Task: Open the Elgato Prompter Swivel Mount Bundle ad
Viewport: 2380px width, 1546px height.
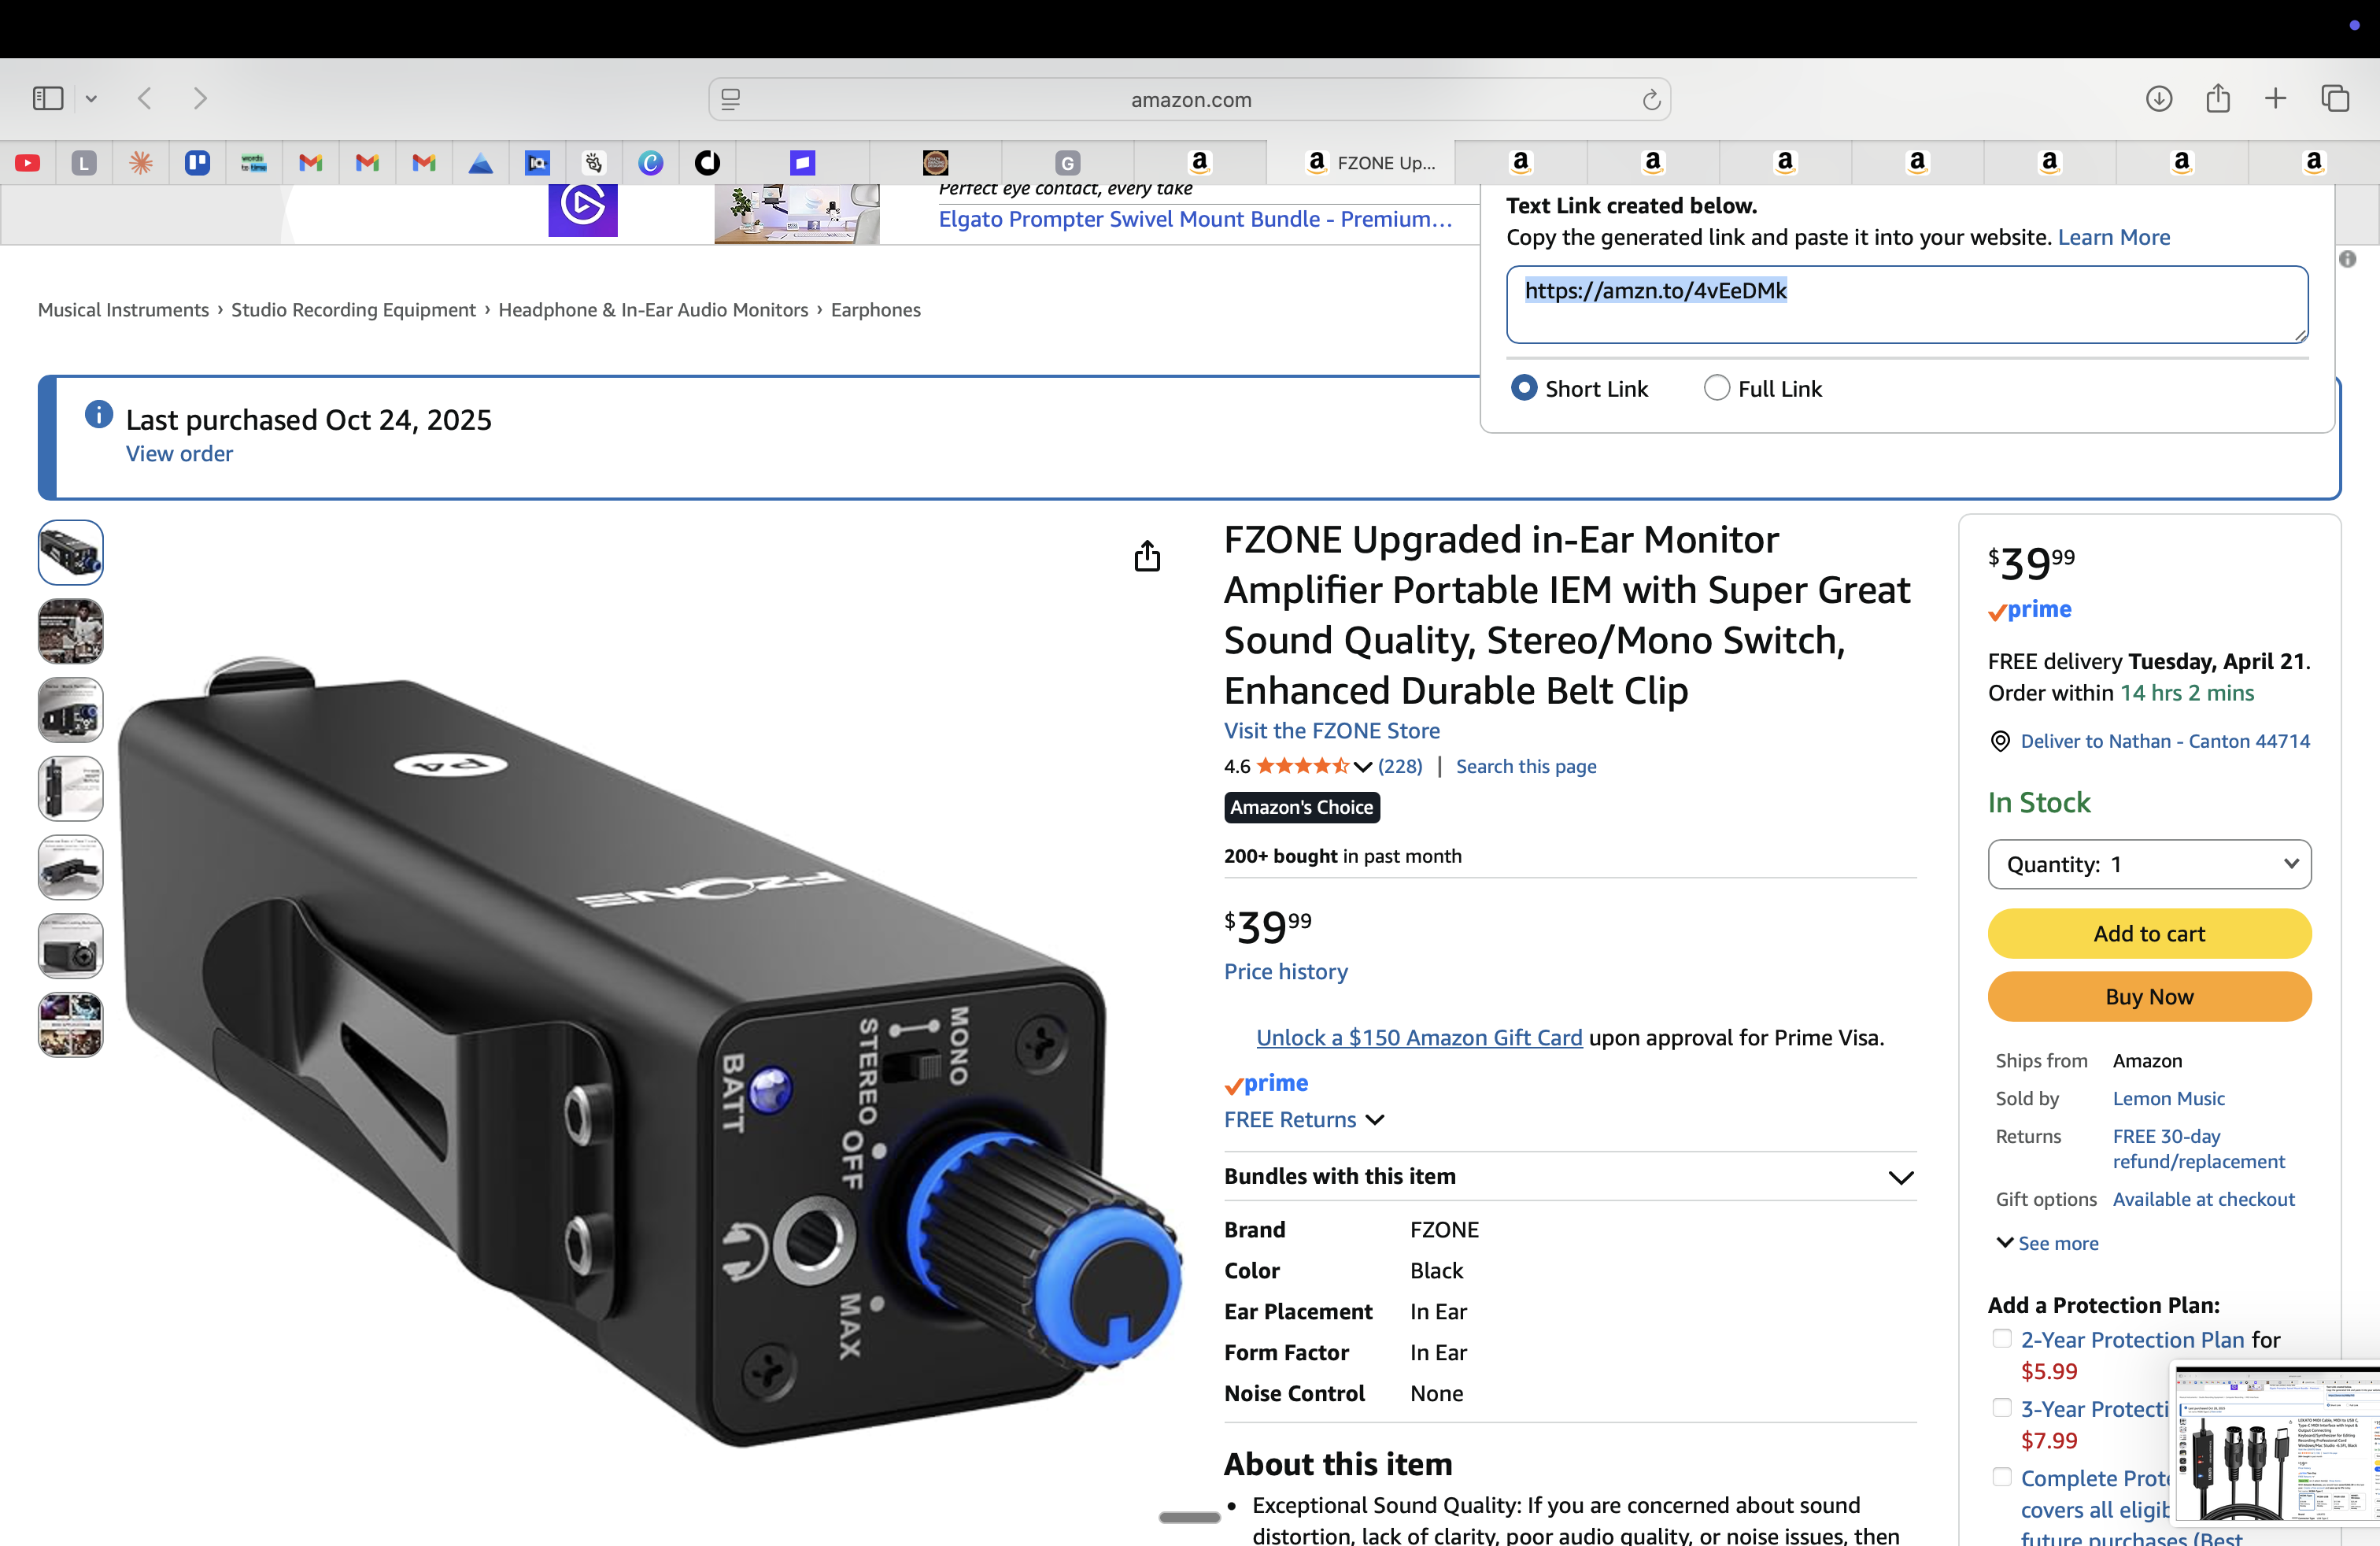Action: click(x=1195, y=219)
